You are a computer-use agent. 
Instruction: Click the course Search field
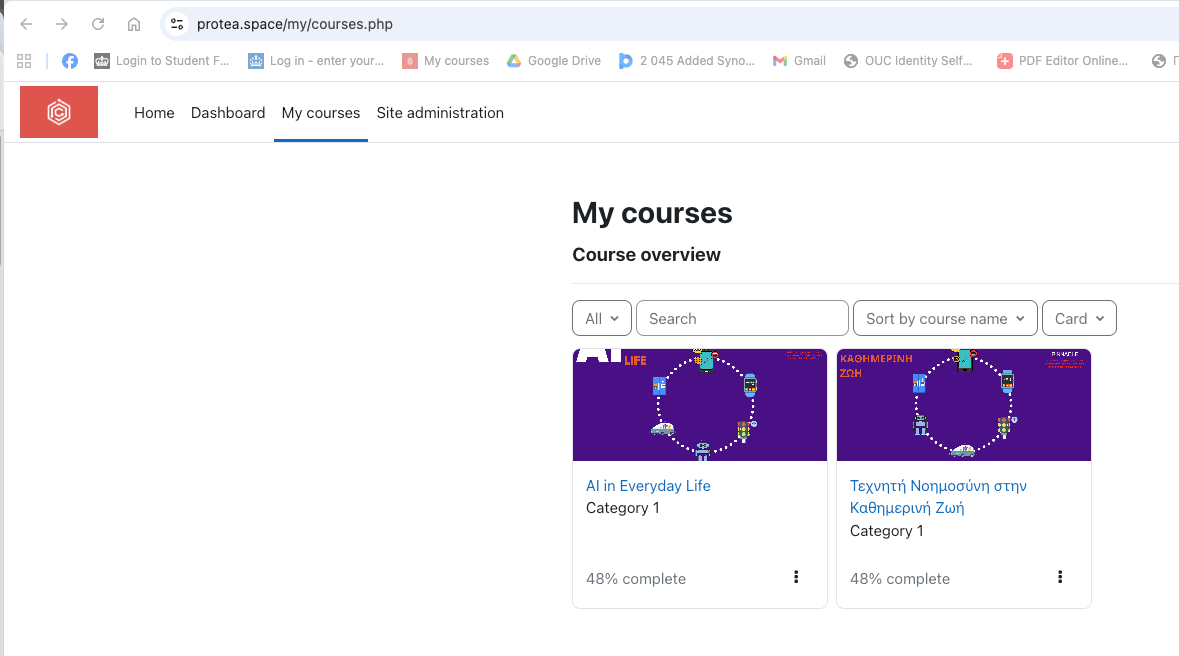coord(742,318)
